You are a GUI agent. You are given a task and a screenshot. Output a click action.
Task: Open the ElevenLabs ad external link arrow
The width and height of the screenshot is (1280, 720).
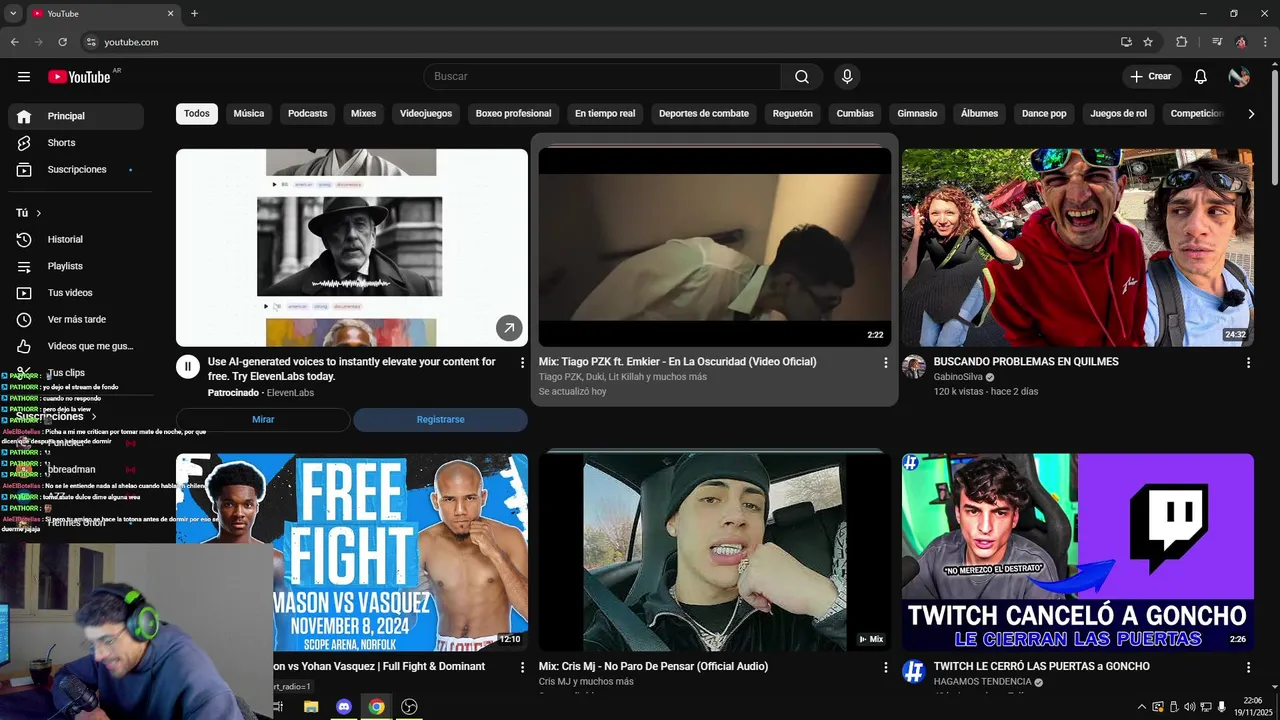(509, 327)
